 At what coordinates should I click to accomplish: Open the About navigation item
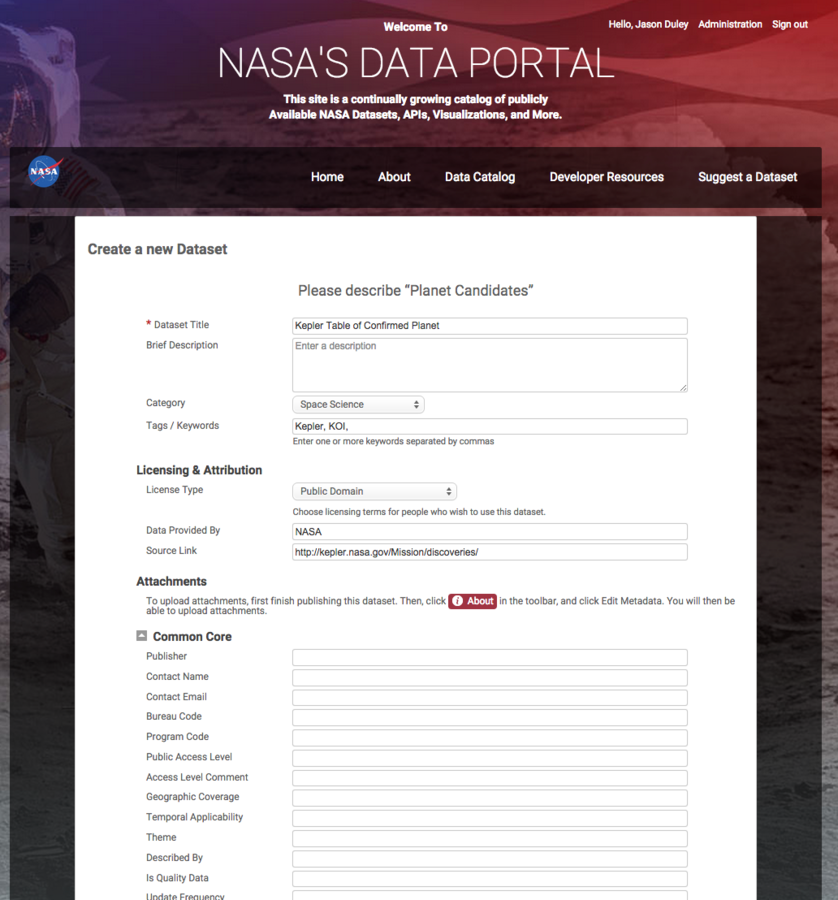point(394,177)
